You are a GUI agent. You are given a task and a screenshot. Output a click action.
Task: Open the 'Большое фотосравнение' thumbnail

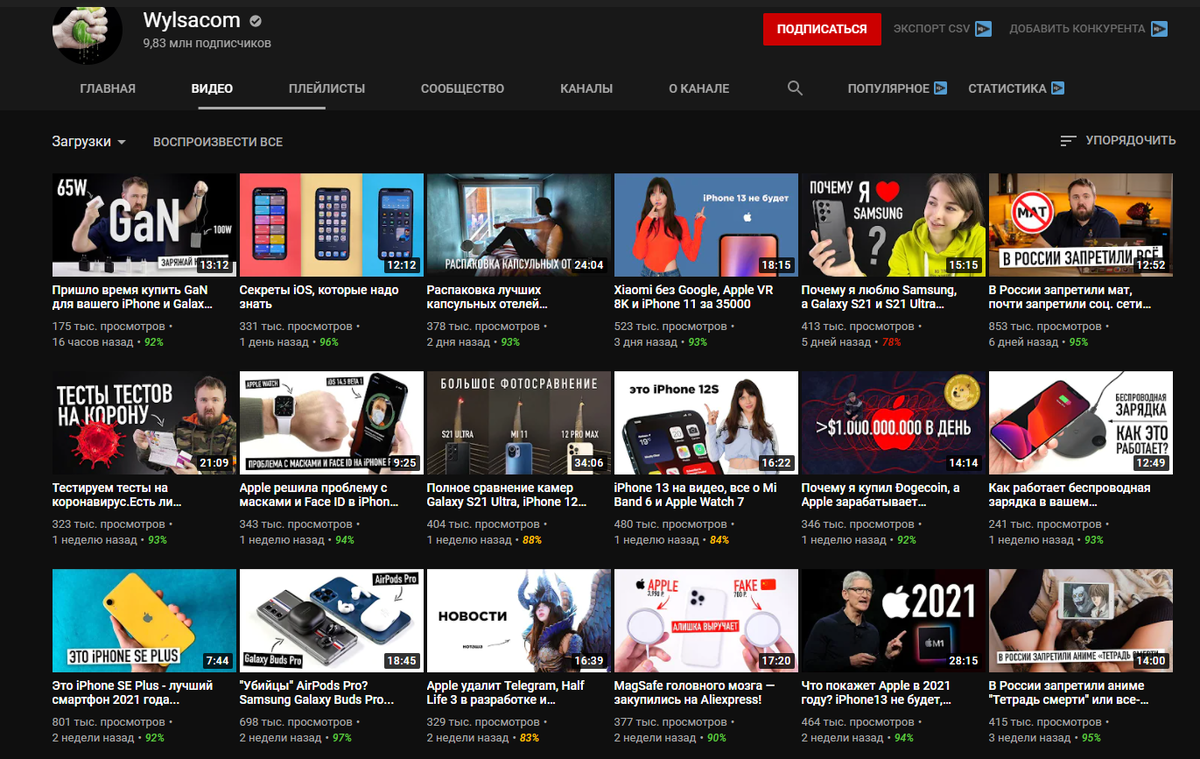pos(518,423)
